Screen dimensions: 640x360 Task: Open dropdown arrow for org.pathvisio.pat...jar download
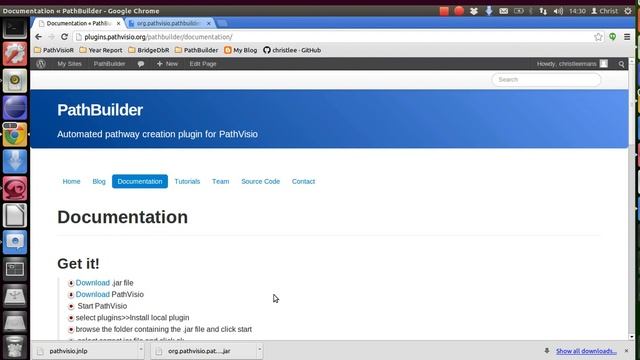259,350
